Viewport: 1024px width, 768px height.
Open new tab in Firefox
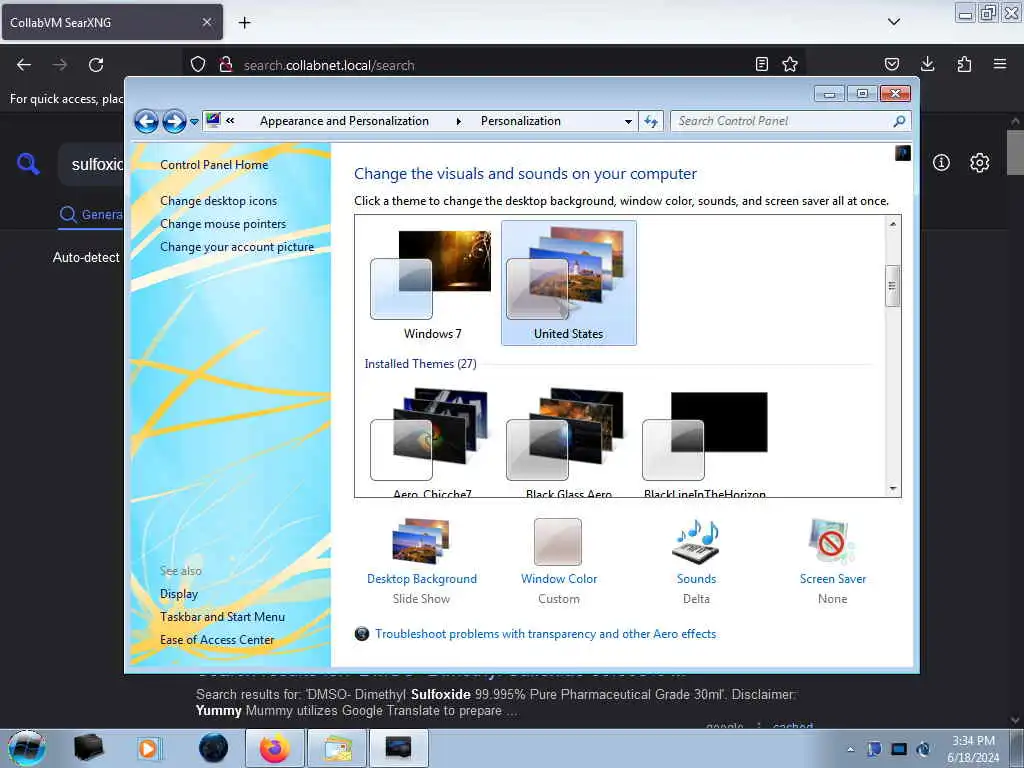tap(244, 23)
